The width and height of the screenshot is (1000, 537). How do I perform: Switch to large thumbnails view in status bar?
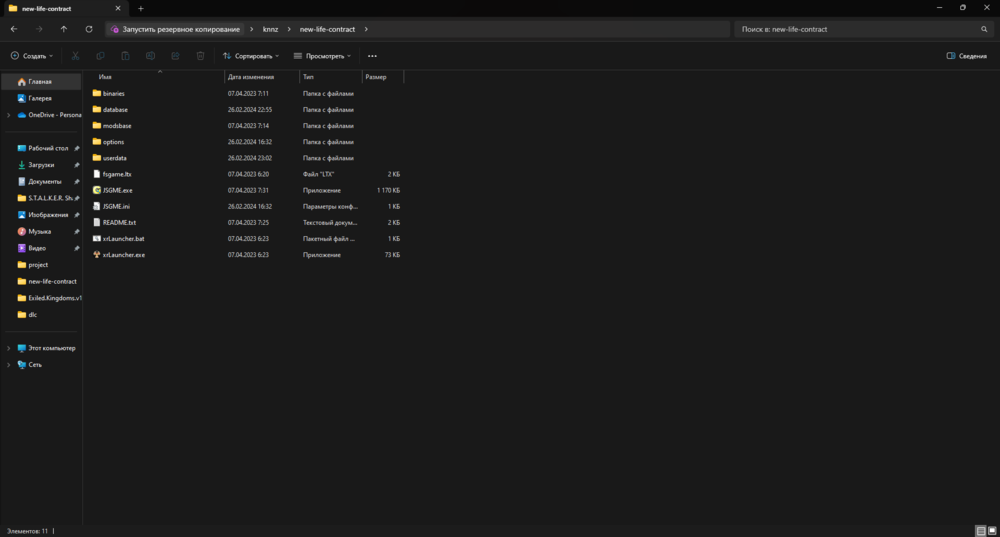pyautogui.click(x=991, y=531)
